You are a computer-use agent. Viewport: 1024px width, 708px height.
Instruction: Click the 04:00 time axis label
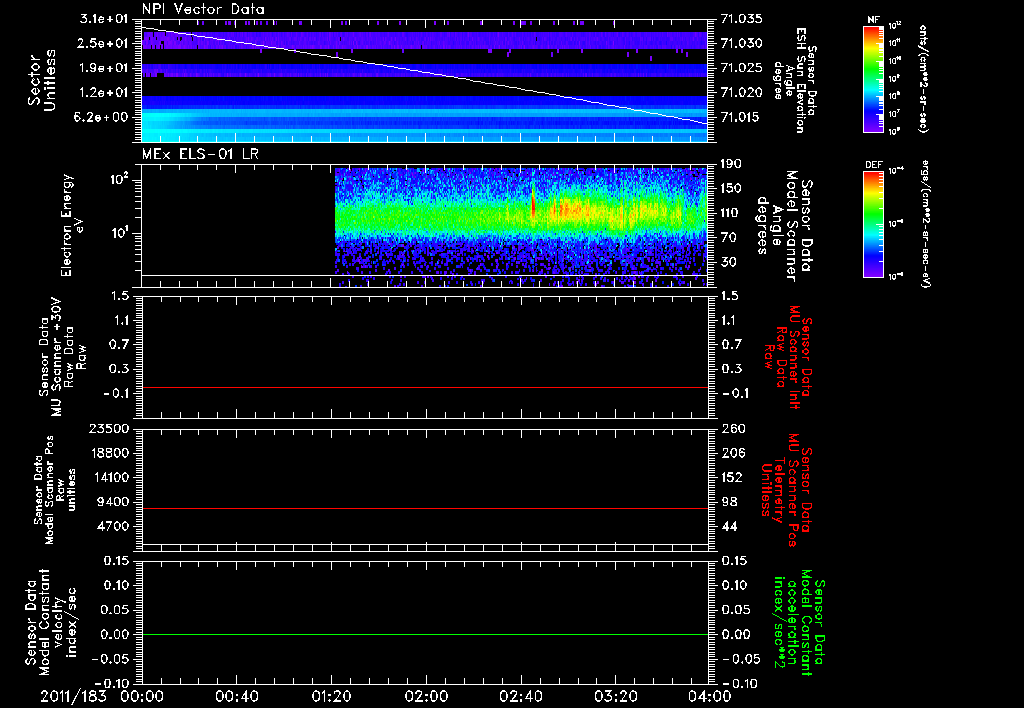pyautogui.click(x=708, y=696)
